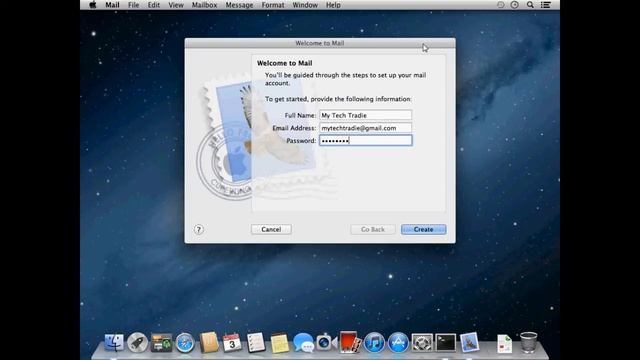Open the Help menu
640x360 pixels.
coord(333,5)
